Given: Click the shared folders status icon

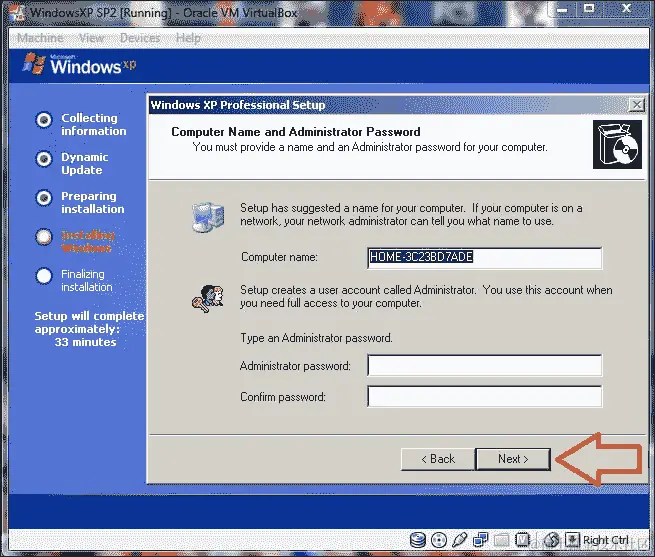Looking at the screenshot, I should pyautogui.click(x=502, y=540).
